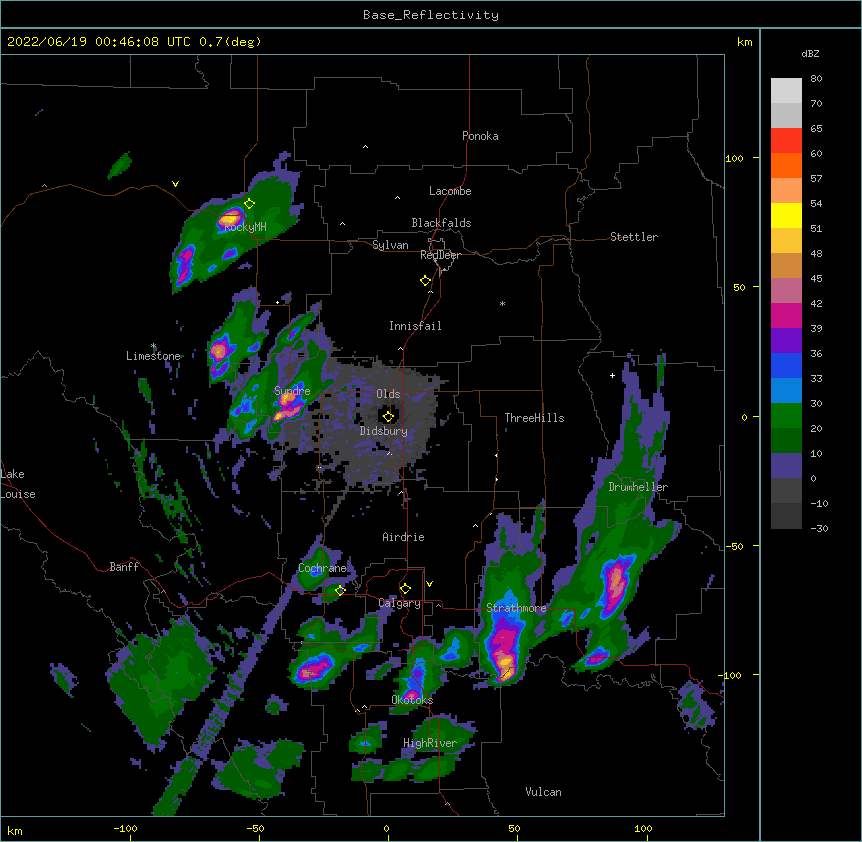Click the Didsbury town label
Screen dimensions: 862x842
click(x=383, y=431)
